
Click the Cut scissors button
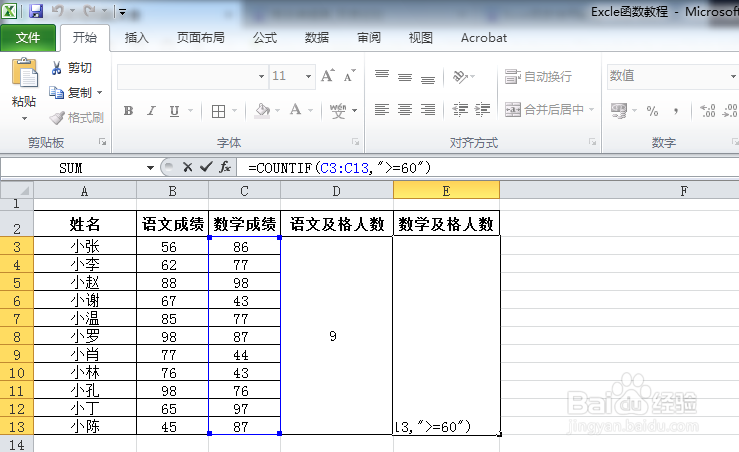coord(72,68)
